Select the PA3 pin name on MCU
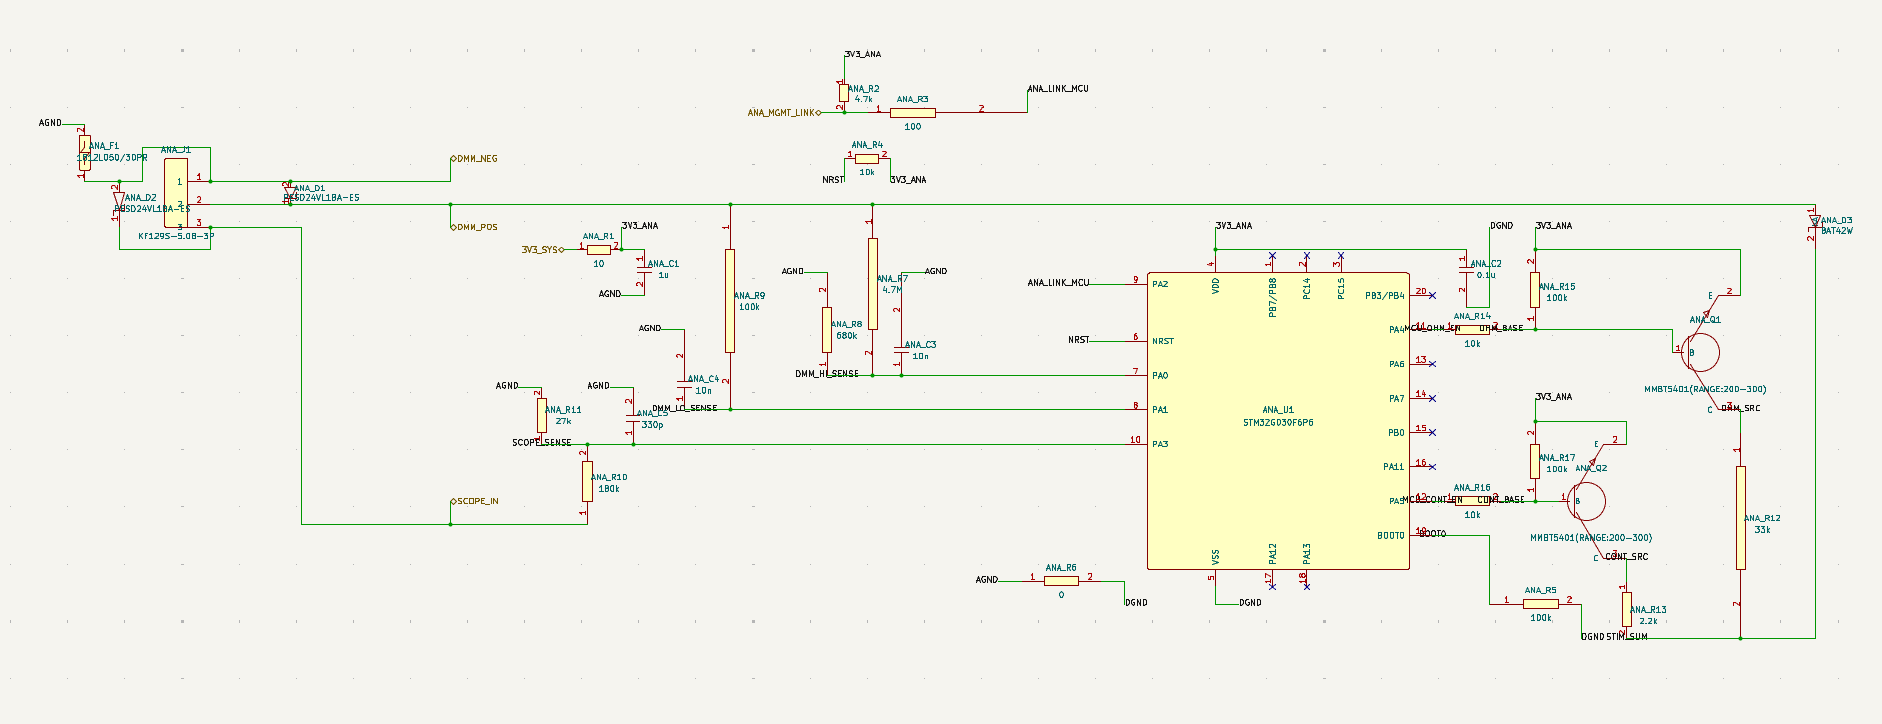 click(1160, 444)
